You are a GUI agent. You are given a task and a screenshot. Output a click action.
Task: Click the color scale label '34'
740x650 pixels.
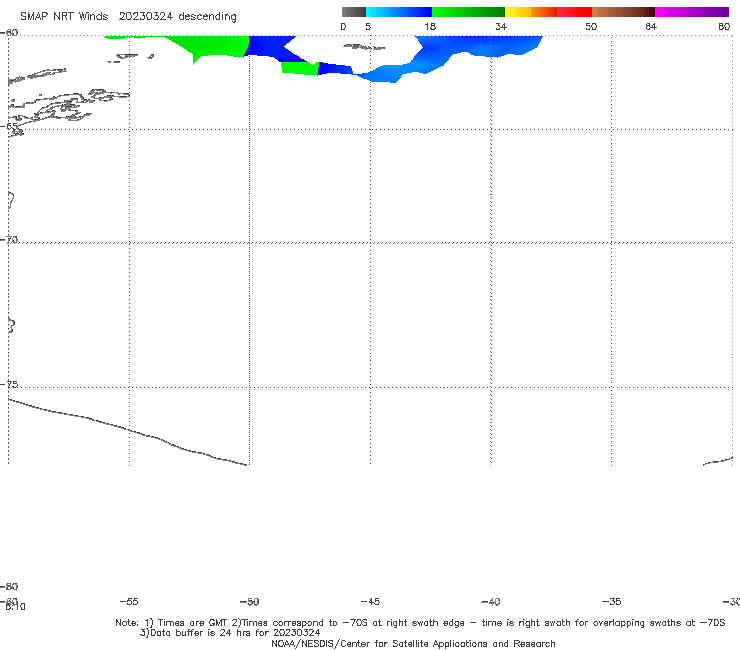pyautogui.click(x=501, y=26)
